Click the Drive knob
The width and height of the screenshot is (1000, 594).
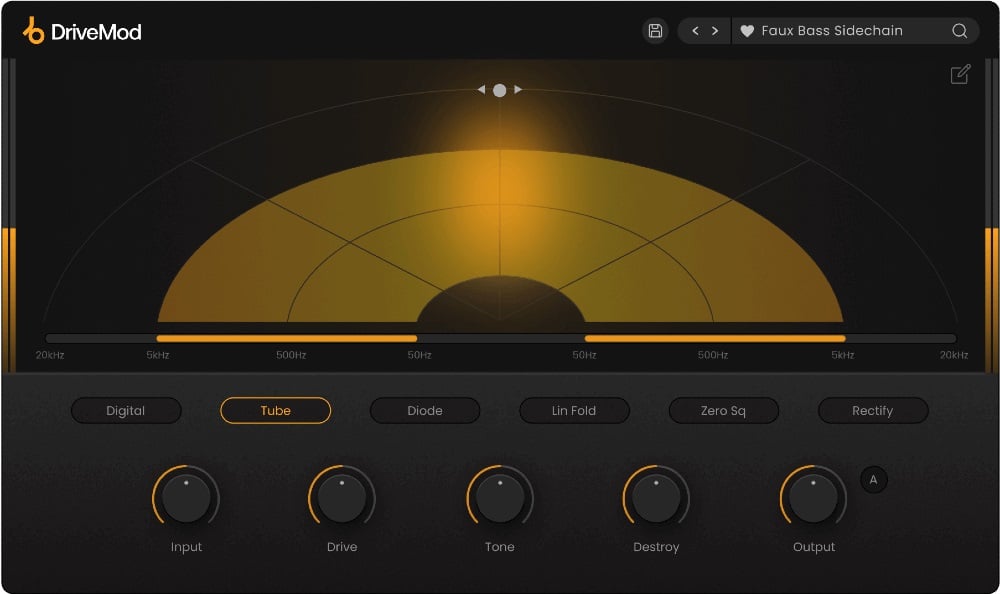342,498
